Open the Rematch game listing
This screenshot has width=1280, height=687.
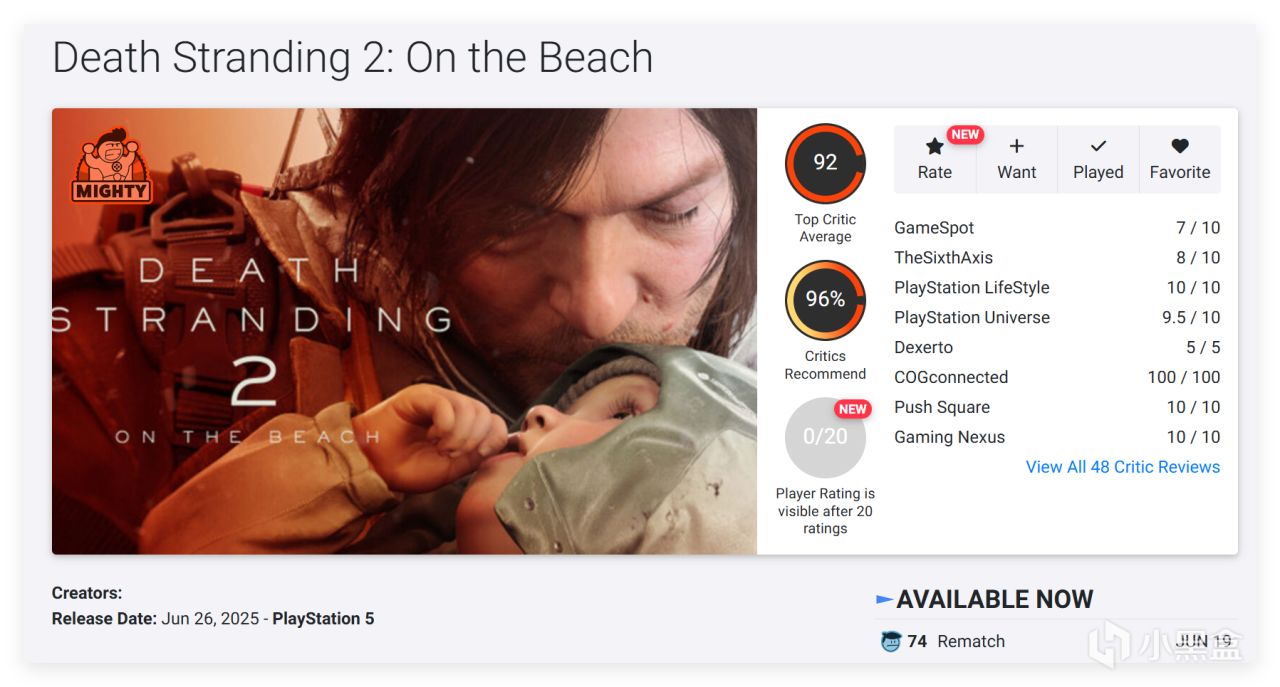[971, 642]
